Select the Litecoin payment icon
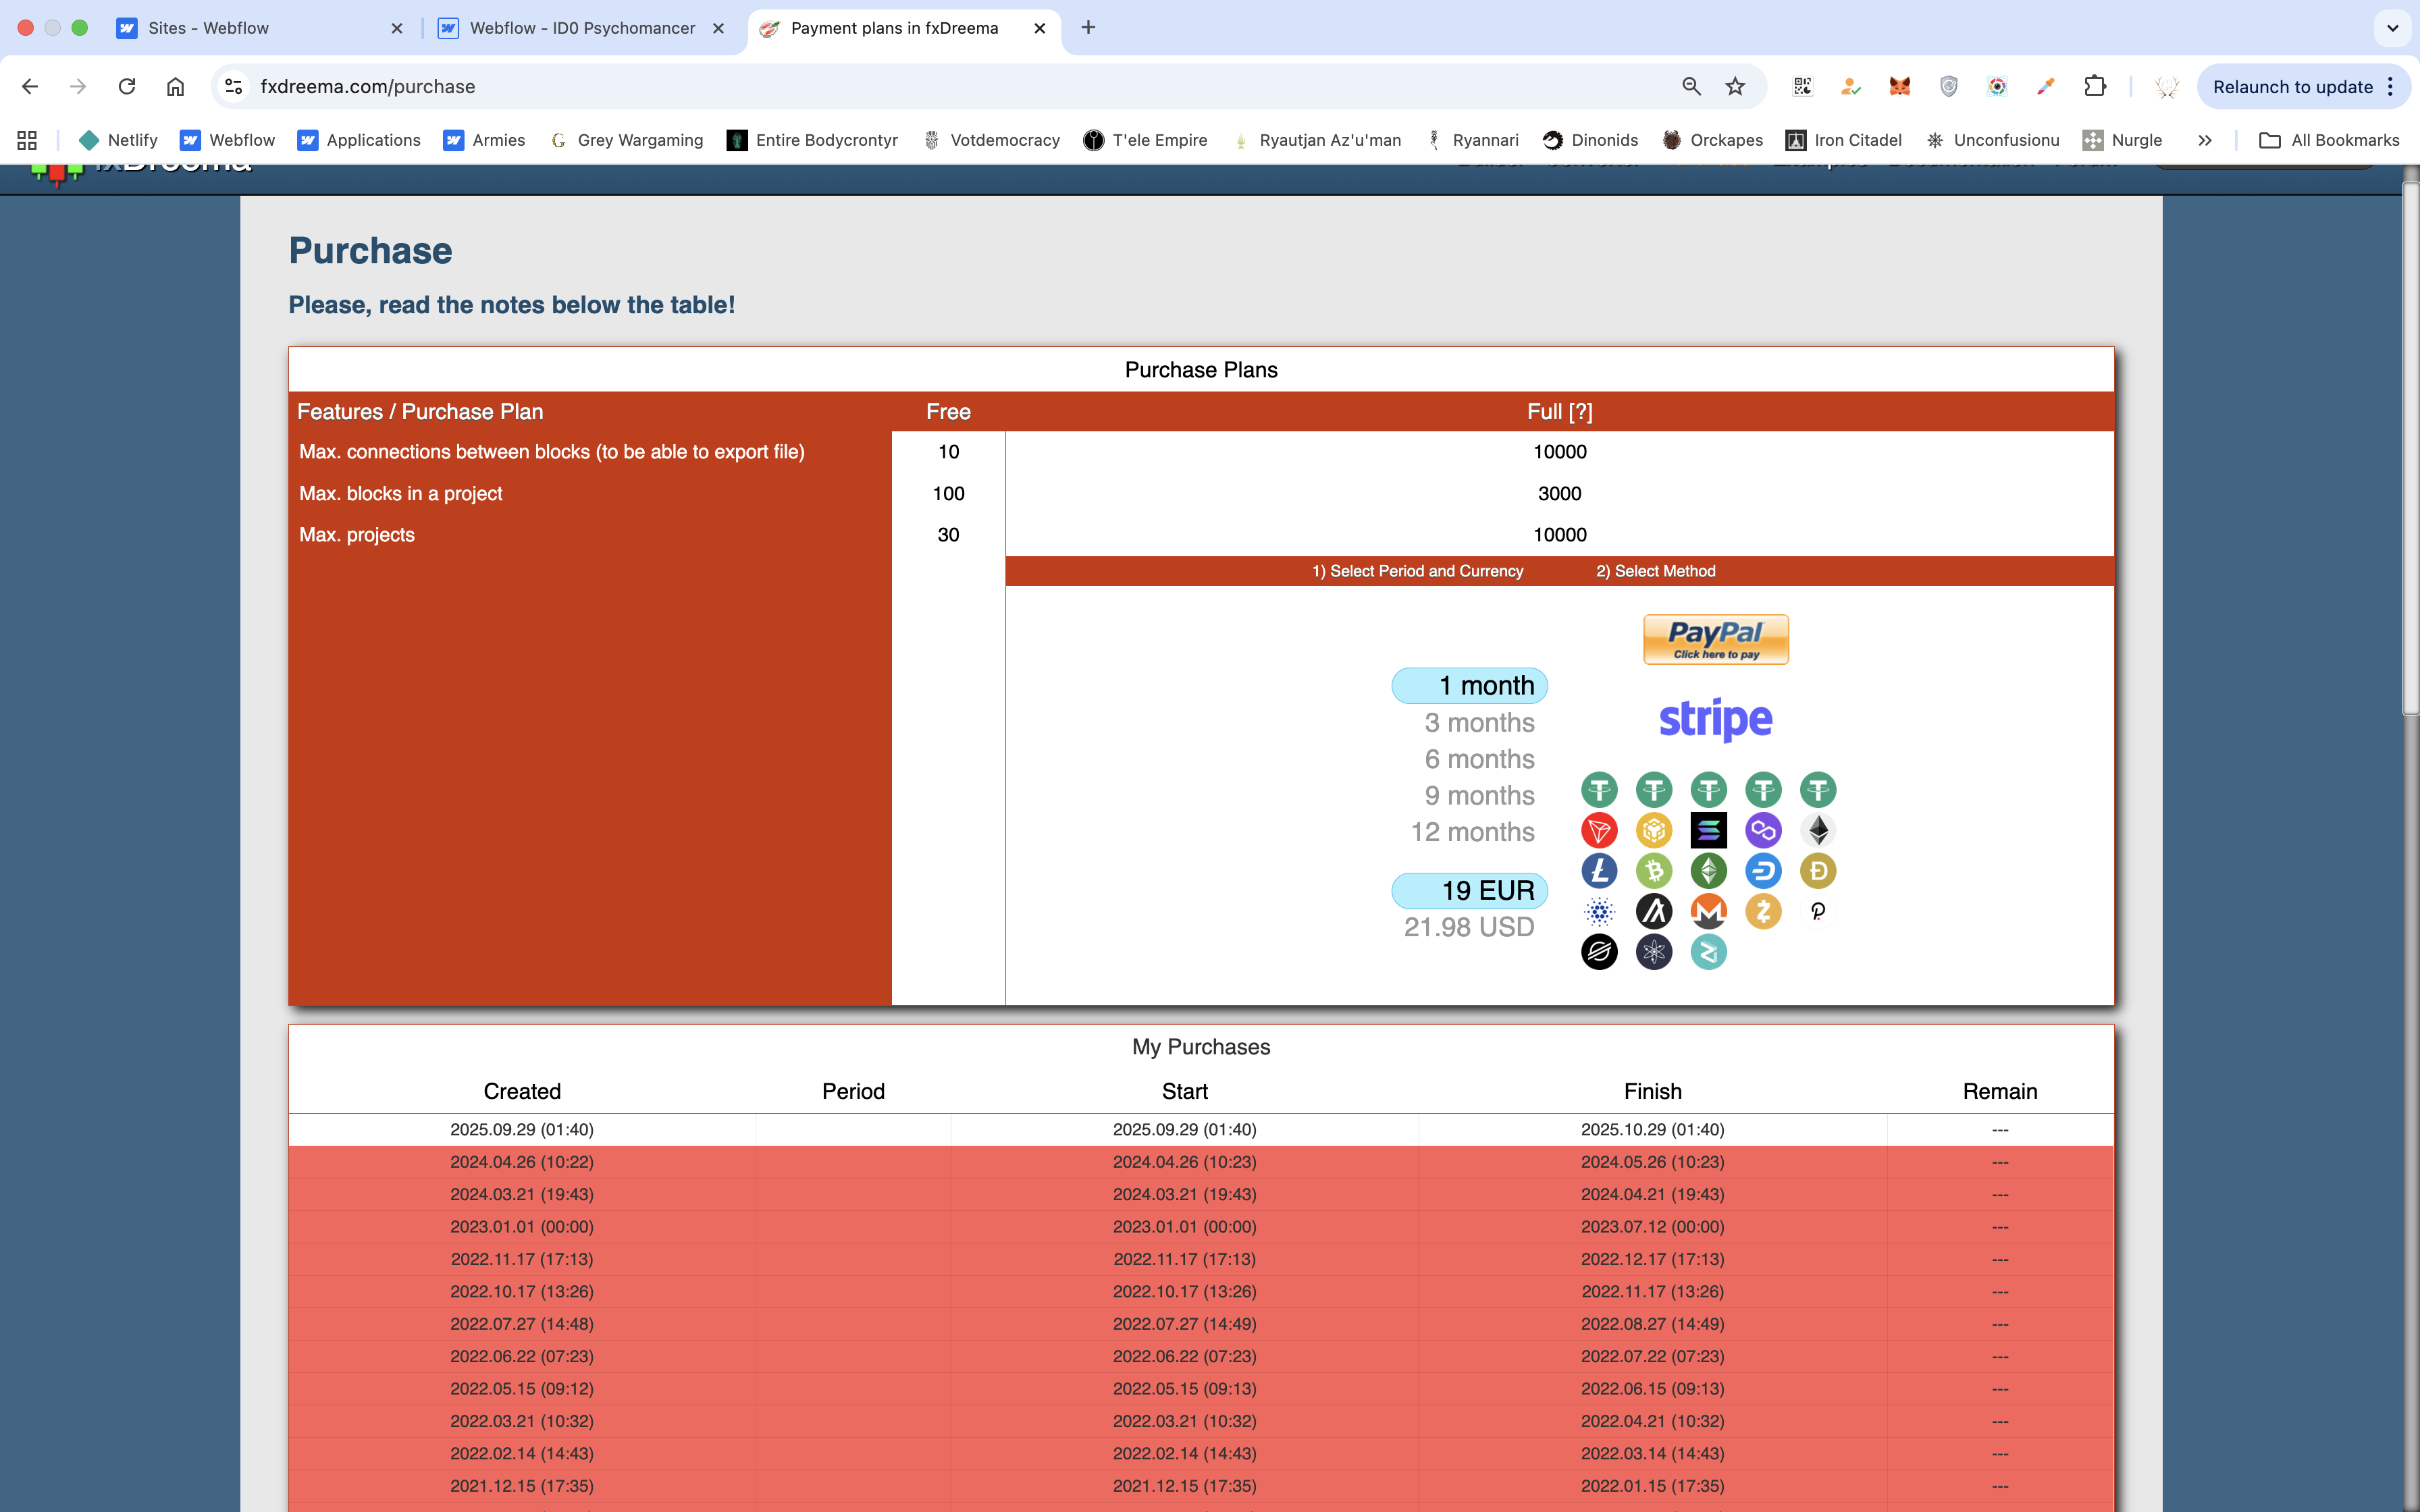This screenshot has width=2420, height=1512. 1599,871
